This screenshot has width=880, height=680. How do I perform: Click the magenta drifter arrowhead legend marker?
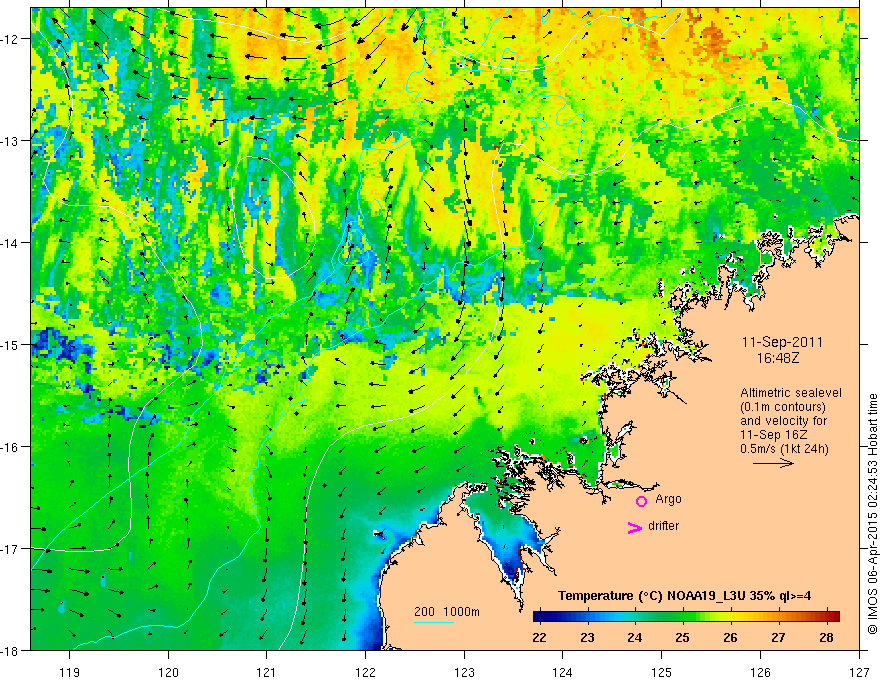(635, 527)
